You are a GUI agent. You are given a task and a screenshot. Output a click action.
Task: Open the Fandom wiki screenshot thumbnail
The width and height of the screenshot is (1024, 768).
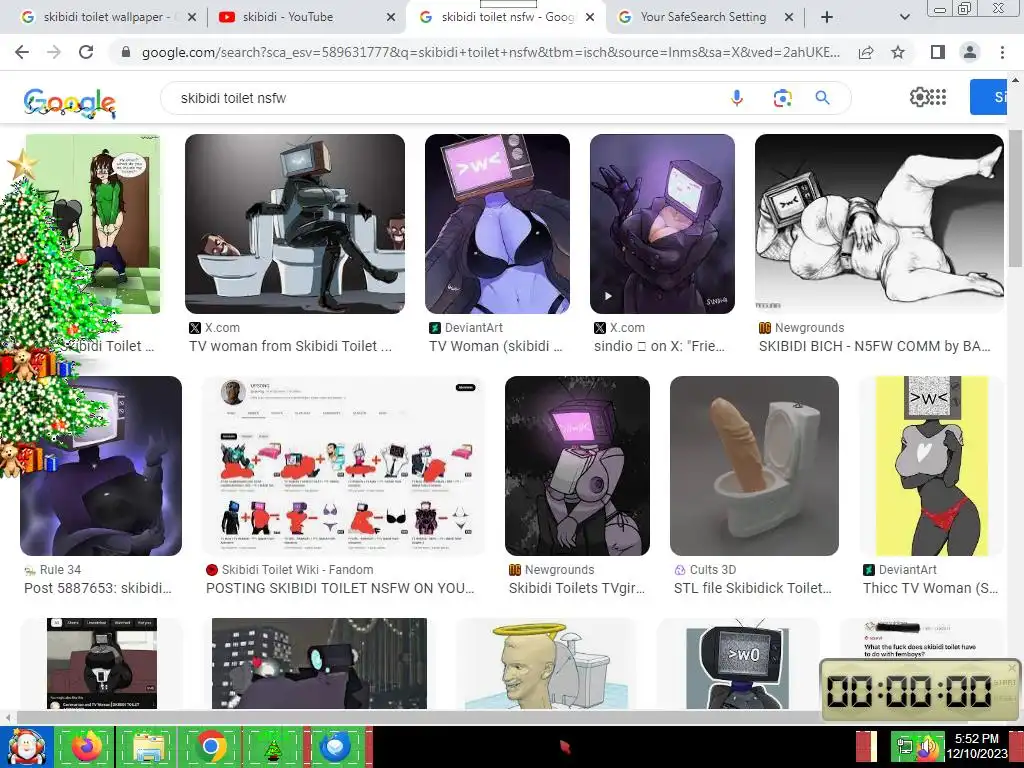(344, 466)
